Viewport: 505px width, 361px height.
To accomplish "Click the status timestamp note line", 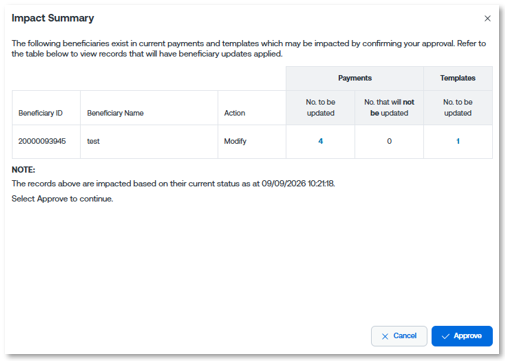I will click(x=173, y=184).
